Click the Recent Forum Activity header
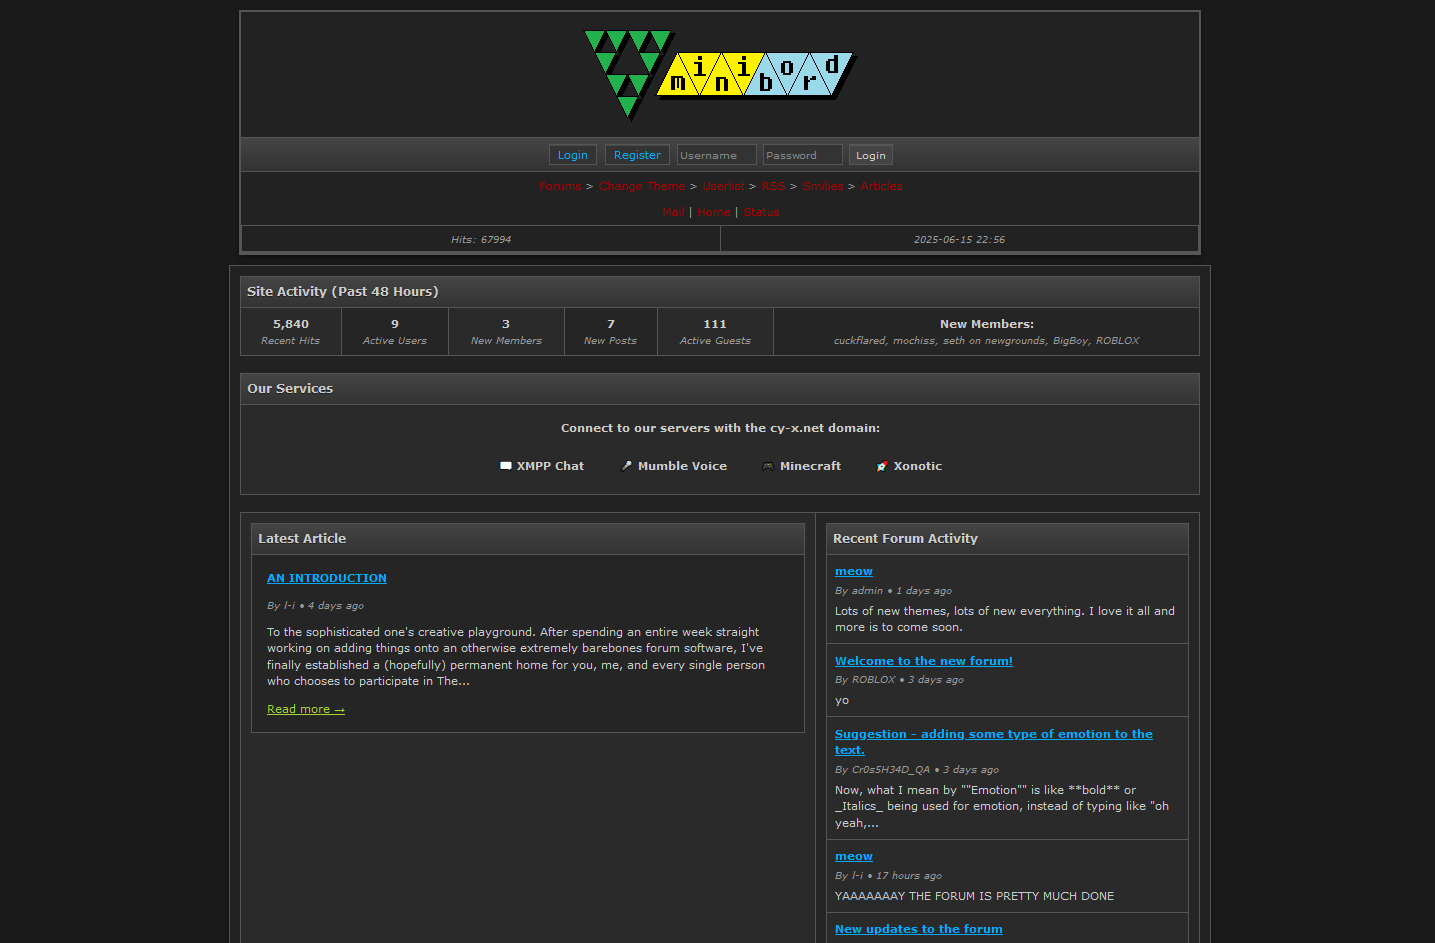 tap(1007, 539)
